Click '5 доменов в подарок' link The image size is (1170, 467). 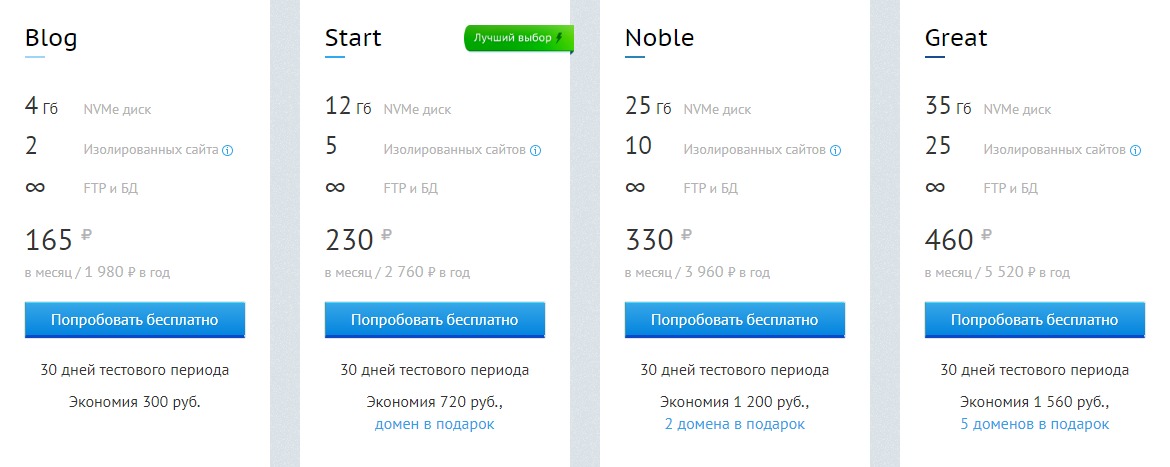point(1035,424)
